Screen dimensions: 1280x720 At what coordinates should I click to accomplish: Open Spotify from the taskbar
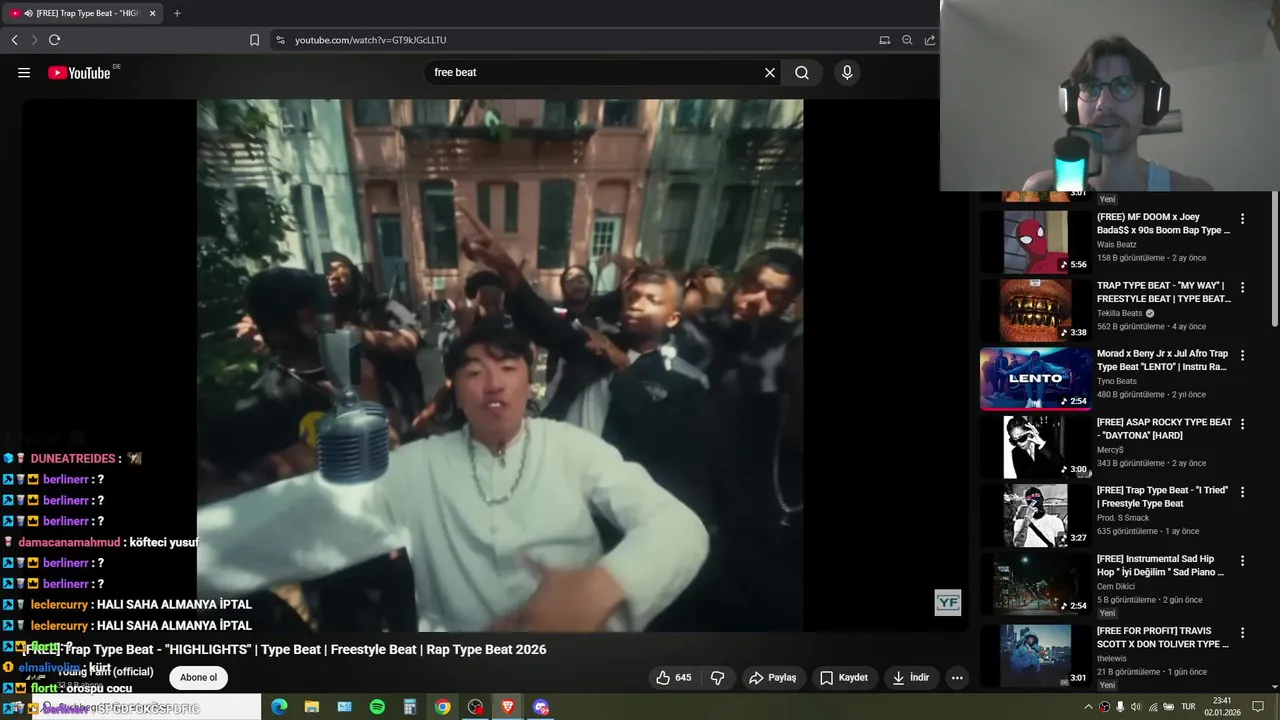[377, 707]
